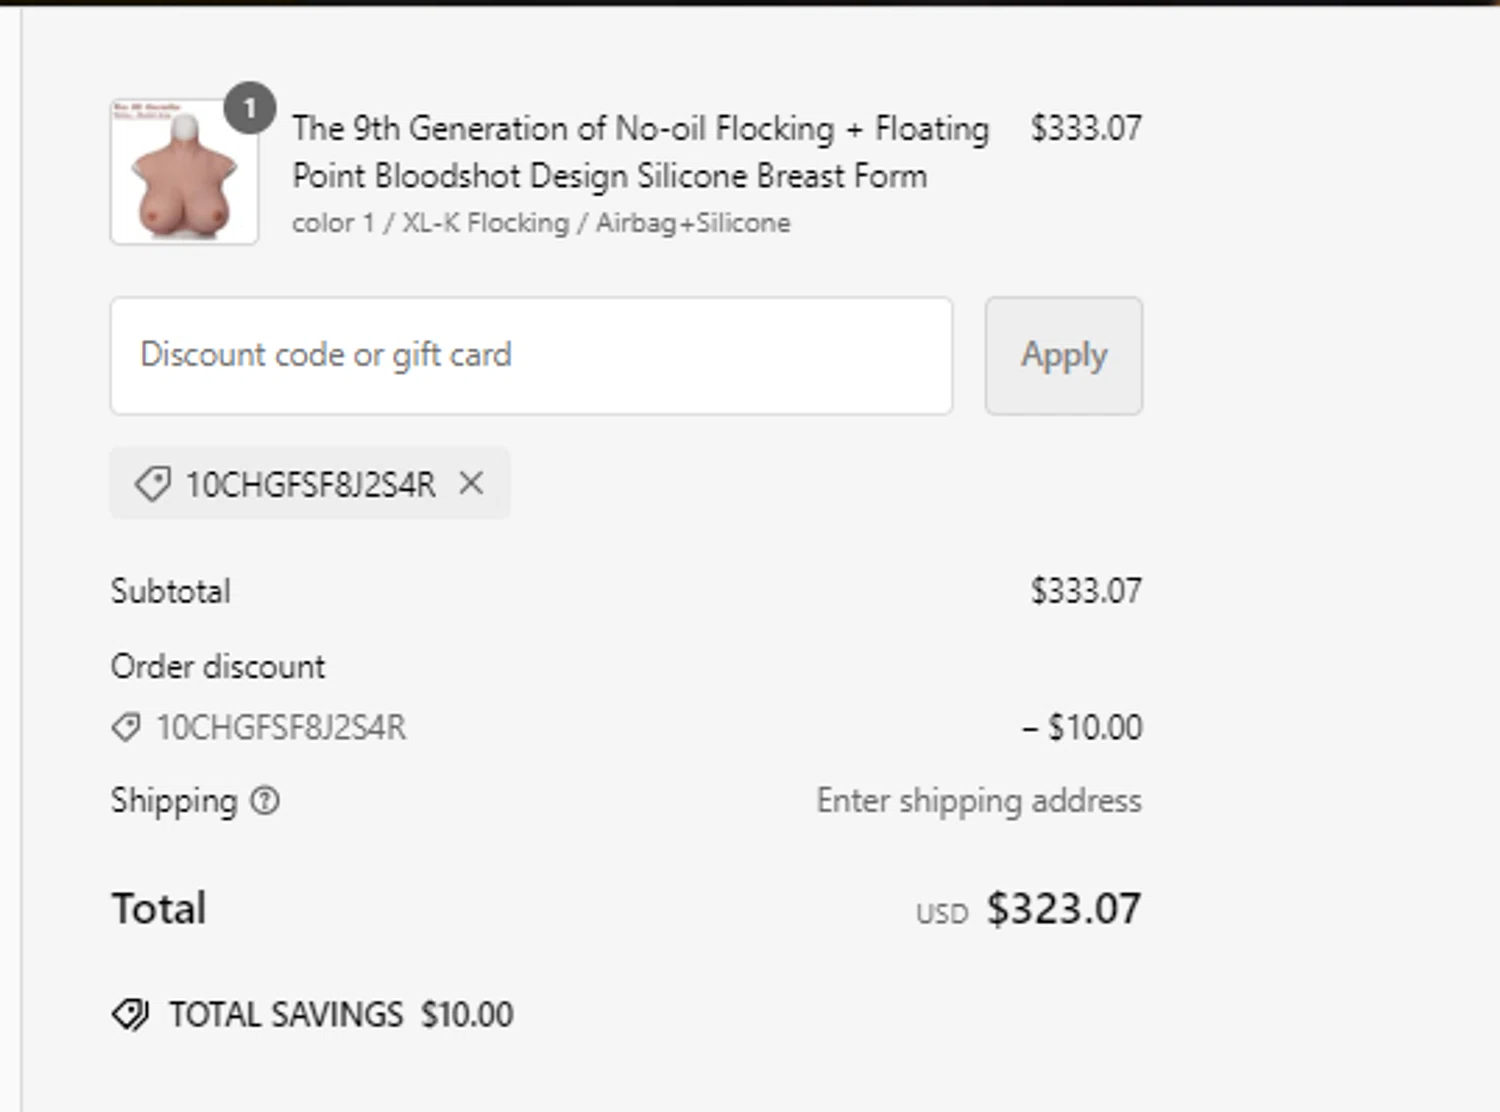The height and width of the screenshot is (1112, 1500).
Task: Click the quantity badge on product thumbnail
Action: 249,108
